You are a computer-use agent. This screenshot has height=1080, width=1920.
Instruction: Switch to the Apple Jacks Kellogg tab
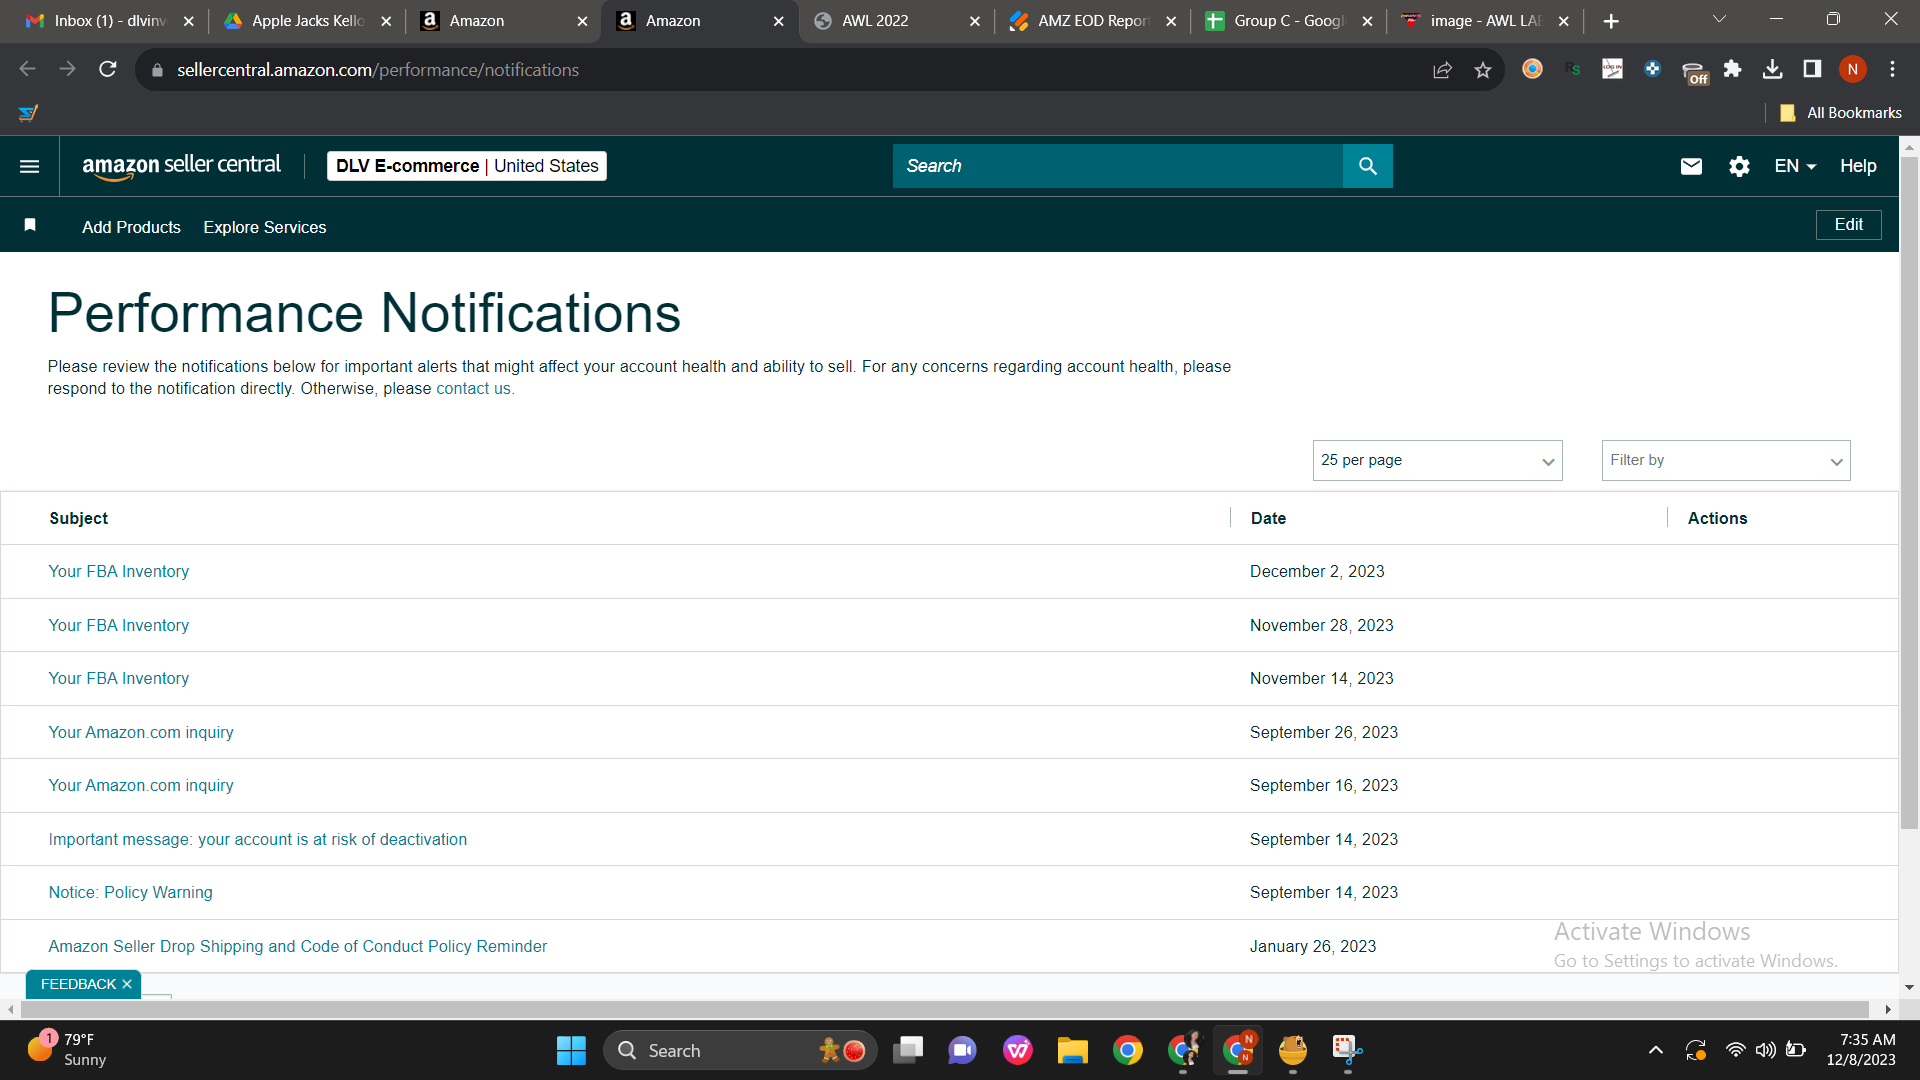(308, 21)
